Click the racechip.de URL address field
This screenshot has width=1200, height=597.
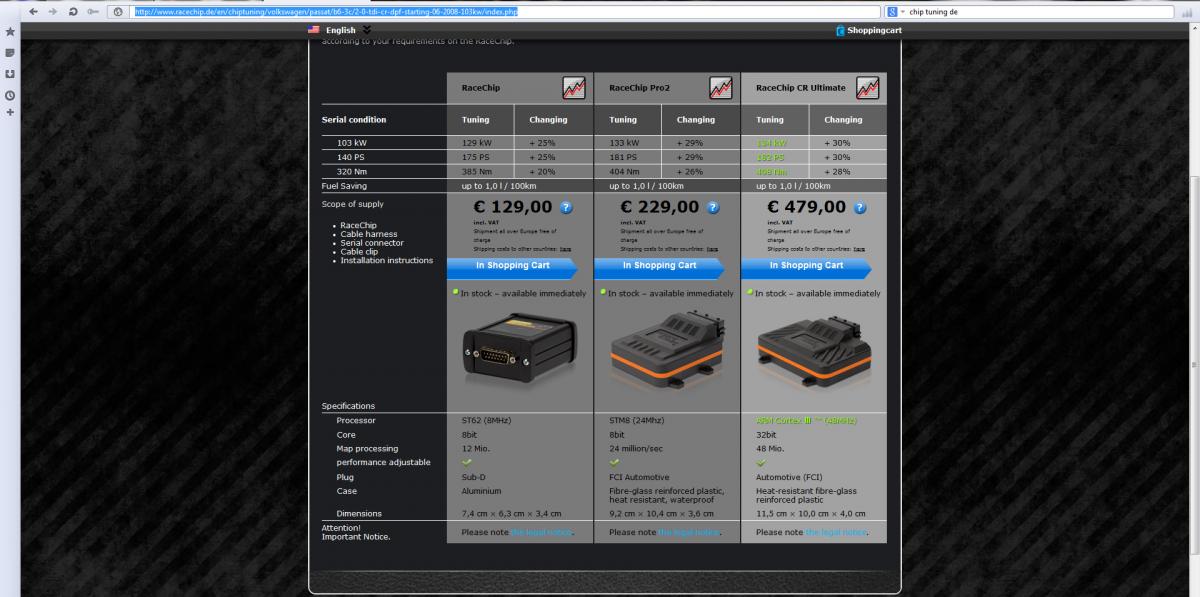[x=505, y=11]
